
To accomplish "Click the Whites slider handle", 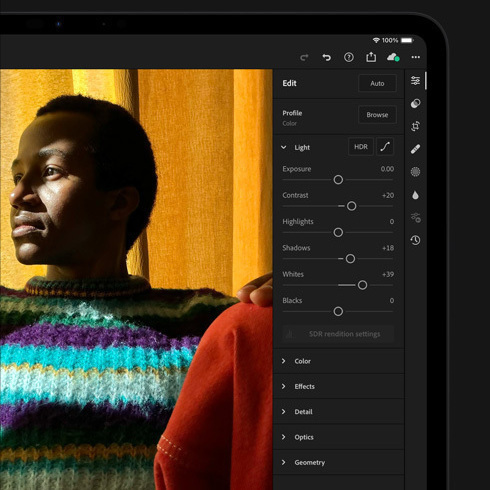I will pos(362,285).
